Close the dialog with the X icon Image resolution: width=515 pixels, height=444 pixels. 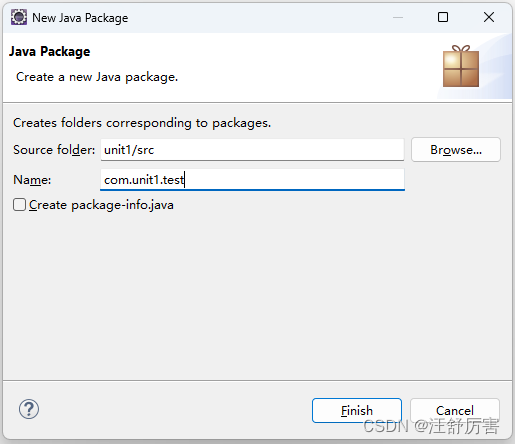click(489, 17)
